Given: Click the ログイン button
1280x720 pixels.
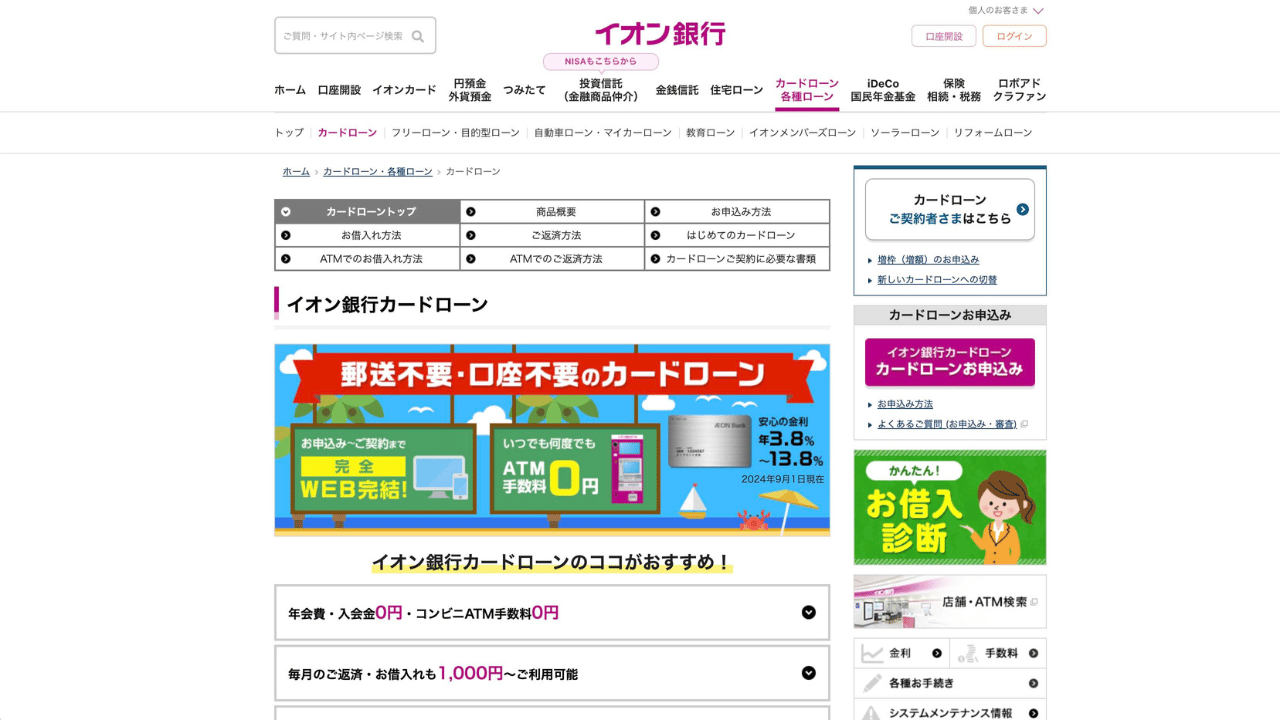Looking at the screenshot, I should (x=1015, y=36).
